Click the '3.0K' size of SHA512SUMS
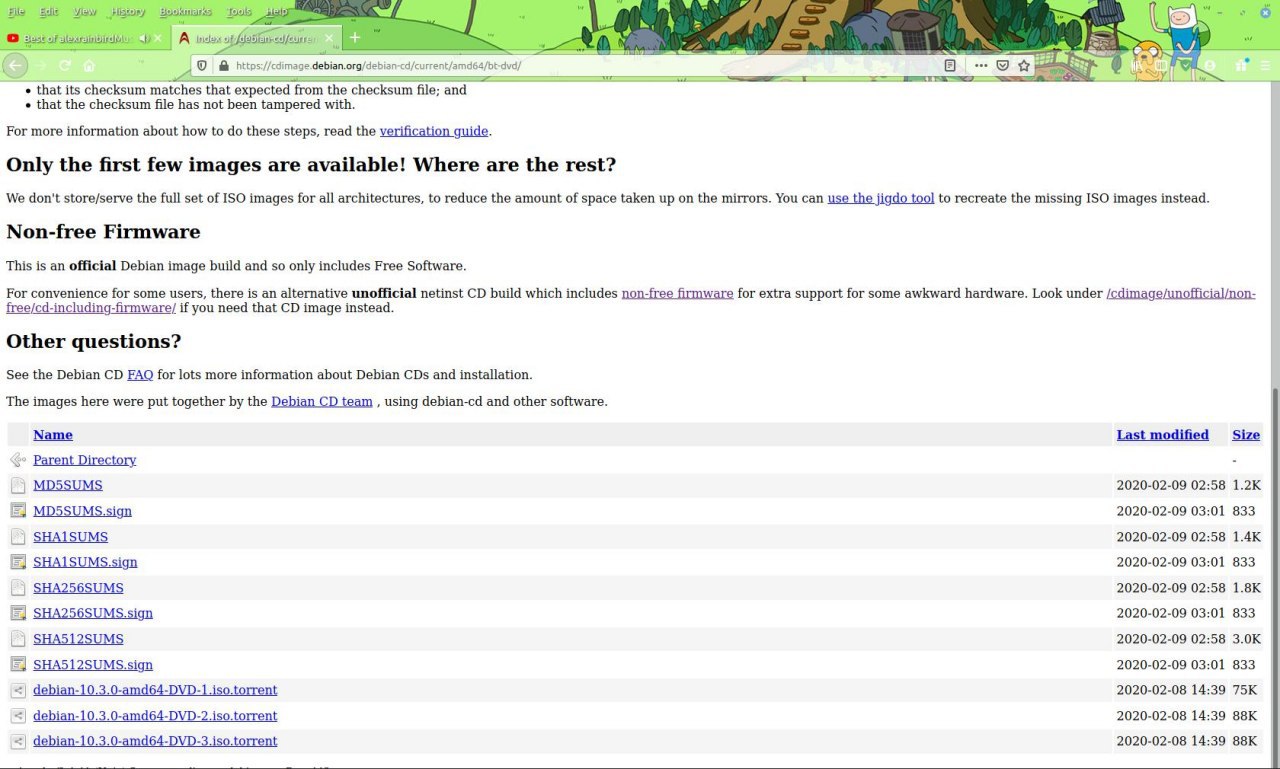 tap(1246, 639)
